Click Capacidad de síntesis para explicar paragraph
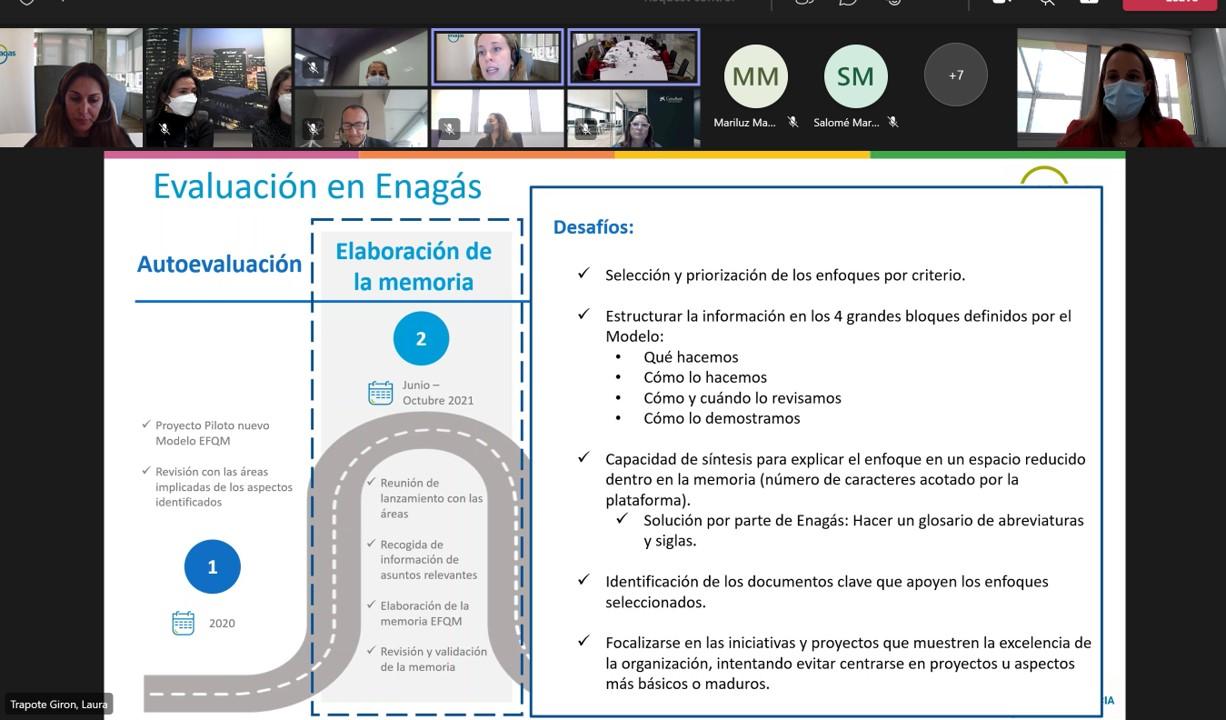This screenshot has width=1226, height=720. click(845, 479)
